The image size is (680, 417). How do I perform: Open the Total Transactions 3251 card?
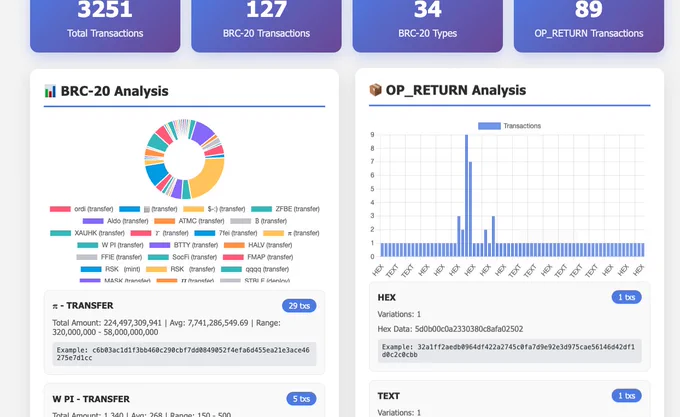[x=105, y=26]
